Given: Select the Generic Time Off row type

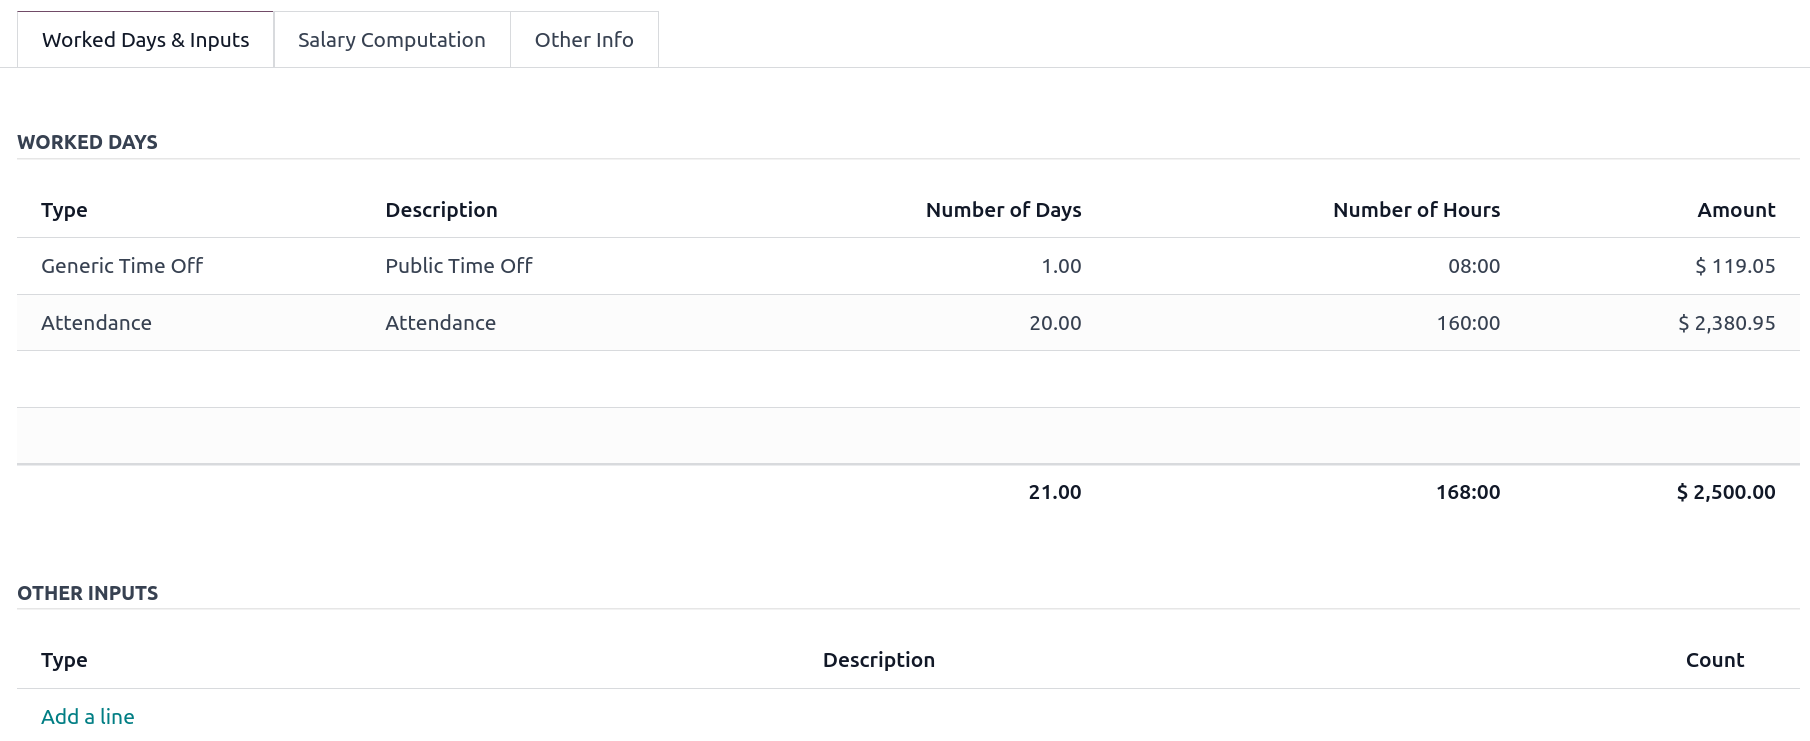Looking at the screenshot, I should [x=122, y=266].
